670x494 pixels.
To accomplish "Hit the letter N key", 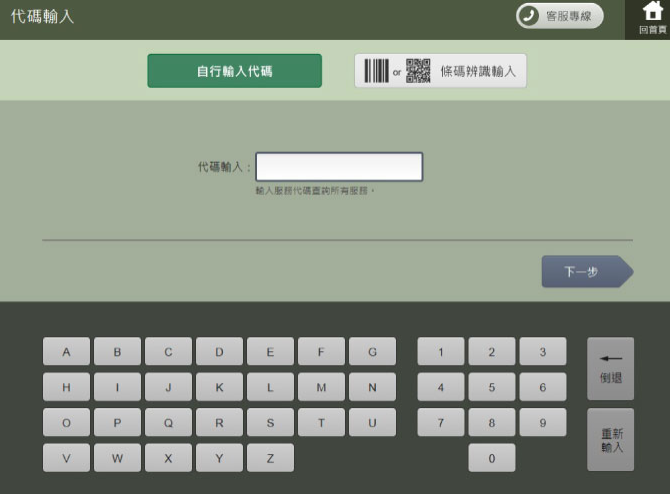I will [372, 387].
